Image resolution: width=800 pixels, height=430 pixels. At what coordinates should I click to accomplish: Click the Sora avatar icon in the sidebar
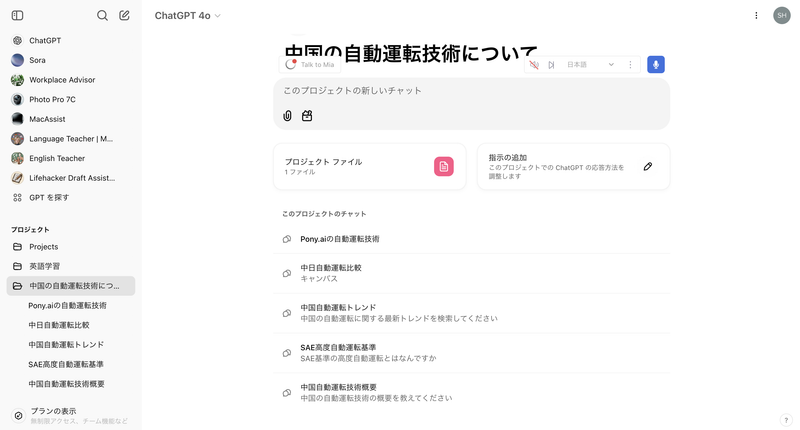click(x=17, y=60)
